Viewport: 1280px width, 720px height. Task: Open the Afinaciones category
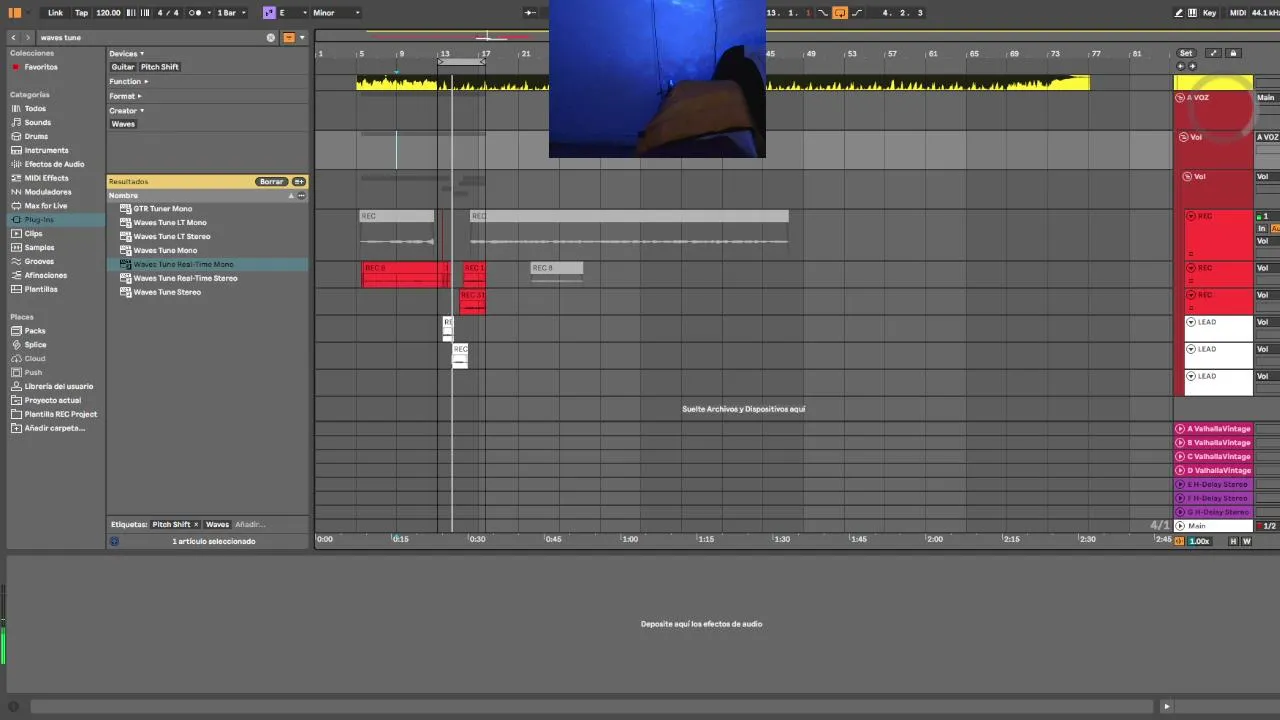coord(46,275)
